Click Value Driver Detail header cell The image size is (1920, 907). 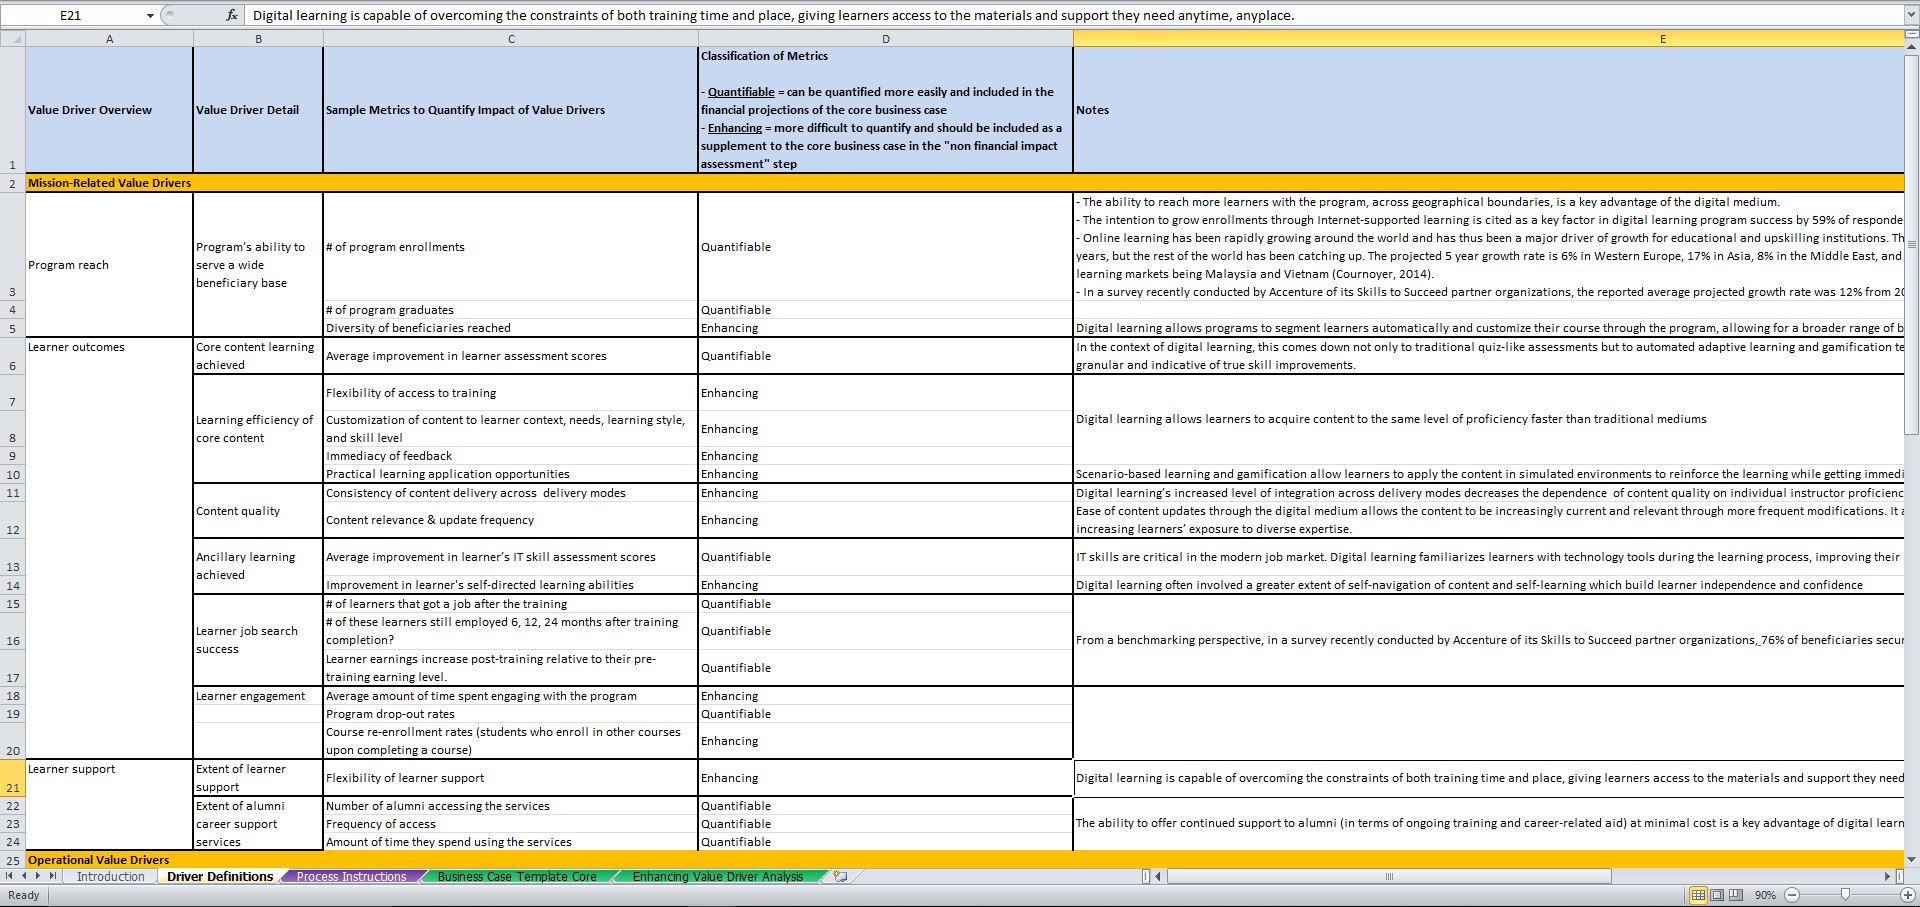pyautogui.click(x=258, y=110)
